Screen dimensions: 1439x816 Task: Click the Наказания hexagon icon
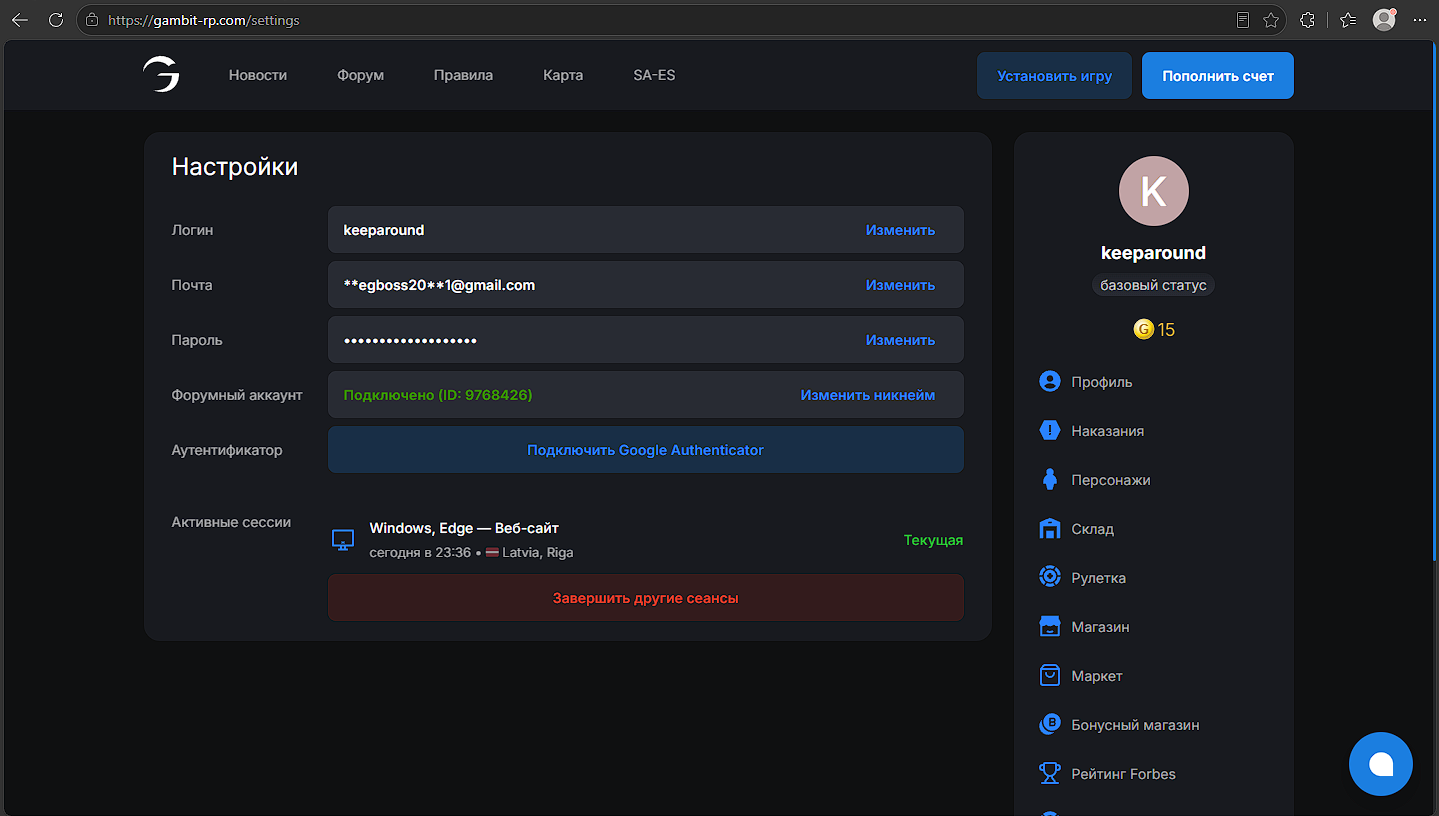1049,430
